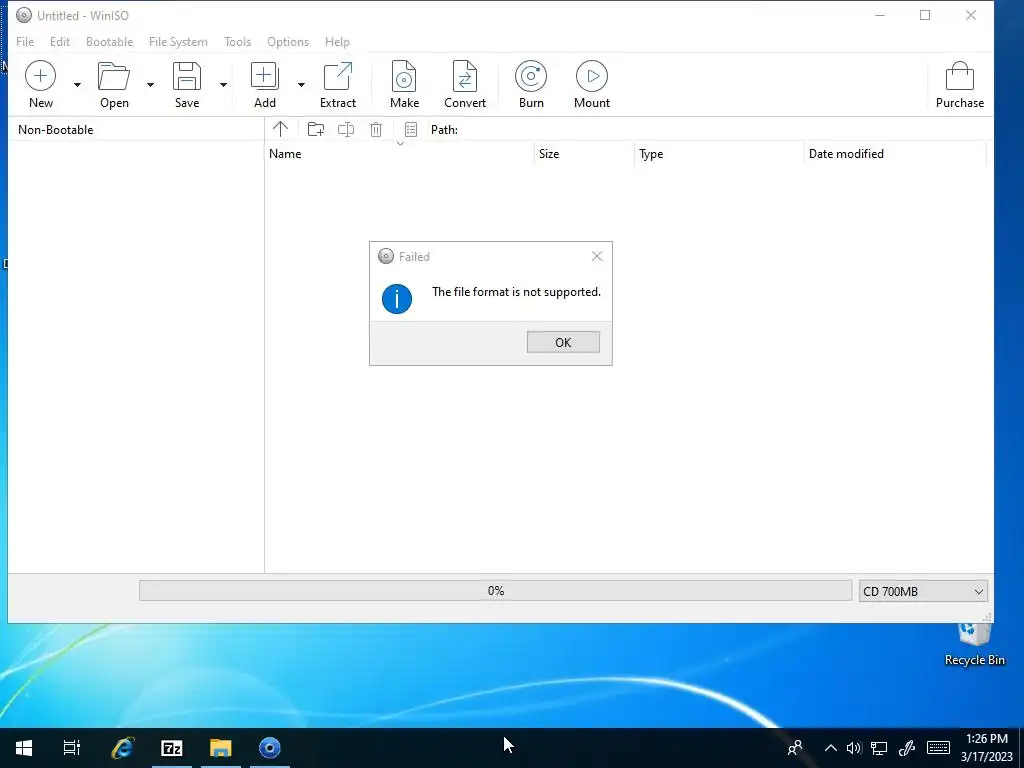Click the Save floppy disk icon
This screenshot has height=768, width=1024.
(187, 76)
